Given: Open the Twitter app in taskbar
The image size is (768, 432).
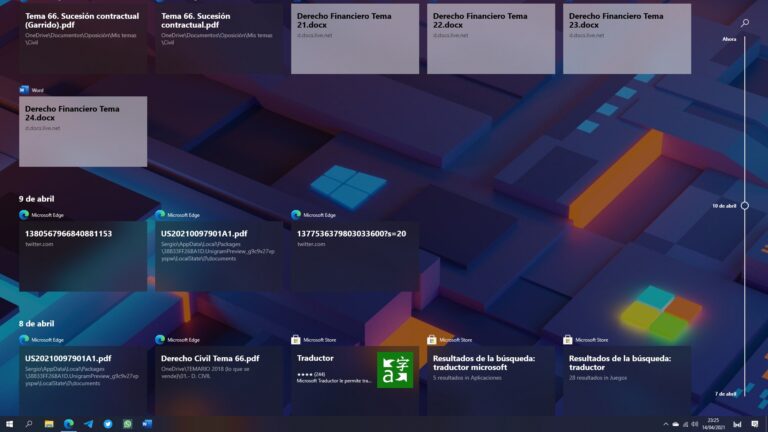Looking at the screenshot, I should [108, 424].
